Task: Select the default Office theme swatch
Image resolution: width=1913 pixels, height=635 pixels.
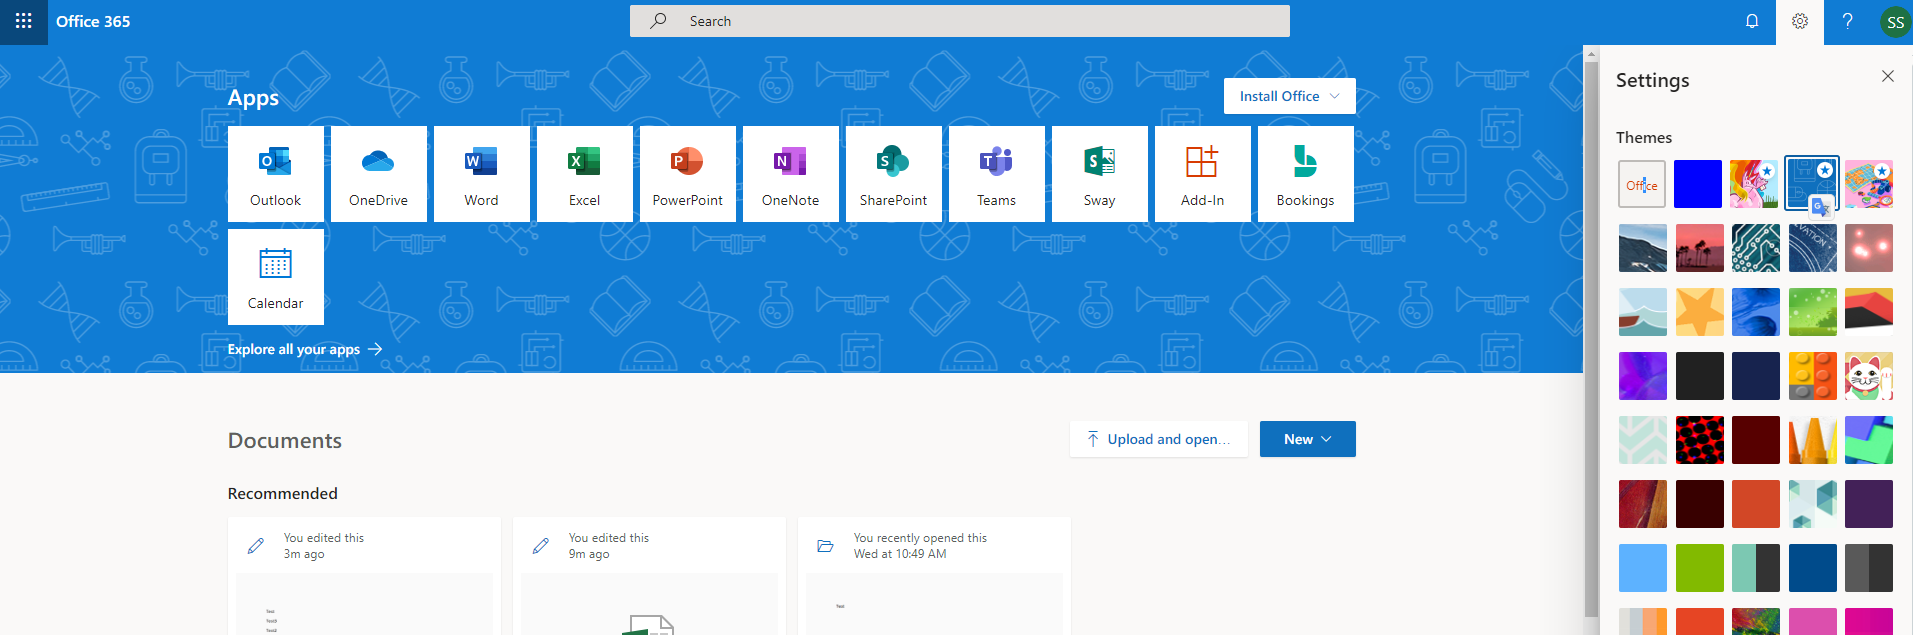Action: point(1642,184)
